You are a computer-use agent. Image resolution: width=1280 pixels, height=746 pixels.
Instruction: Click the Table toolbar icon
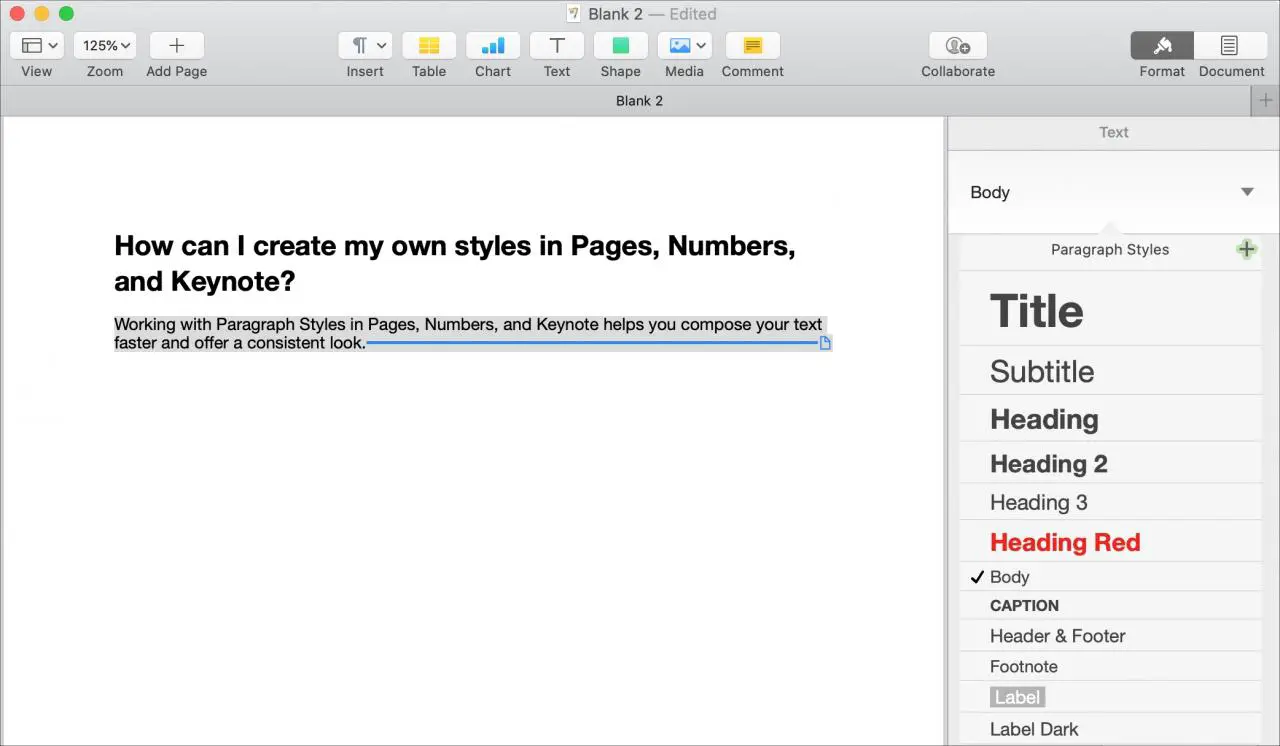coord(429,46)
